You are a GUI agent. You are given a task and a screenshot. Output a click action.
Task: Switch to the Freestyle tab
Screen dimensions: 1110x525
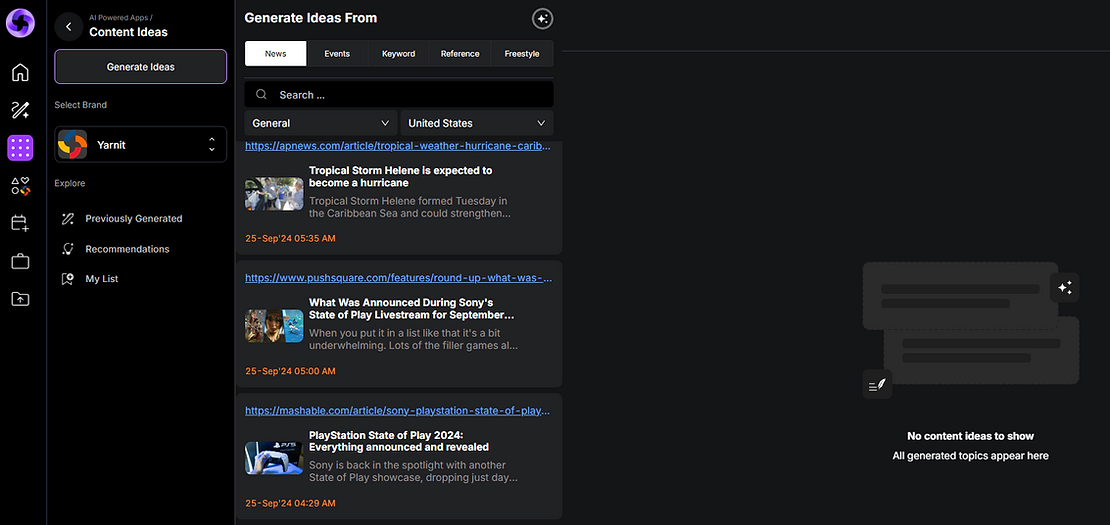click(522, 54)
